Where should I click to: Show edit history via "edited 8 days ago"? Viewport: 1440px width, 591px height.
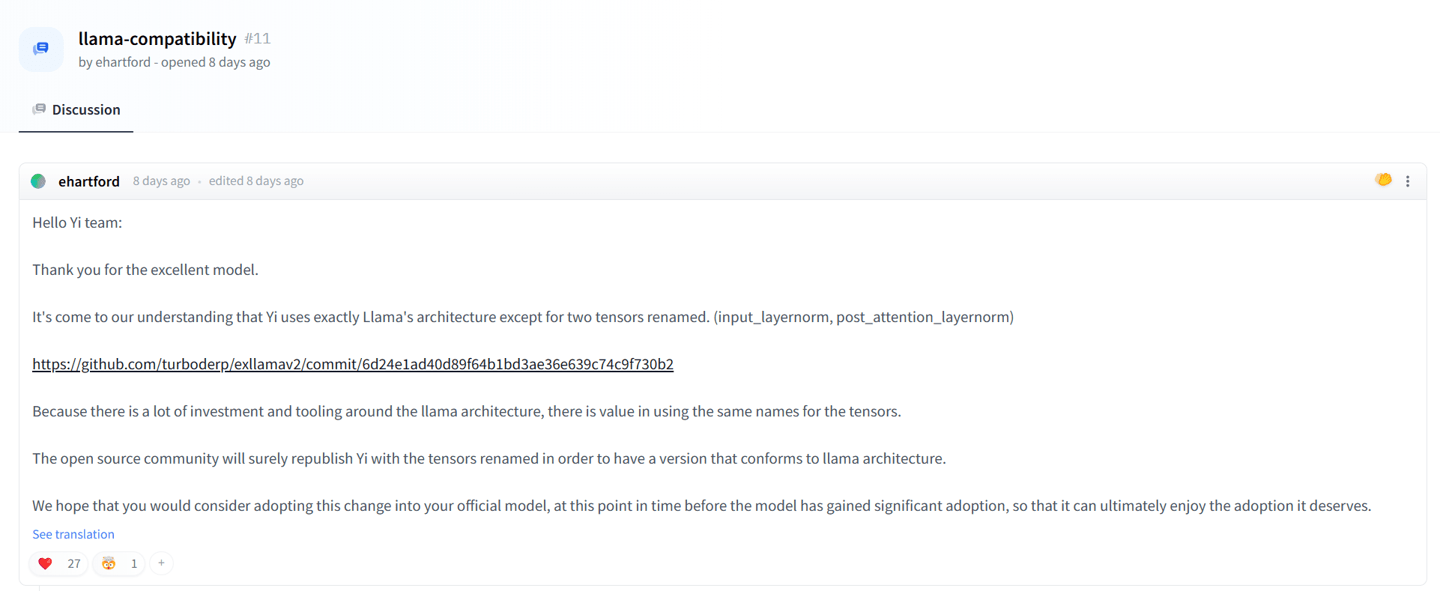coord(256,181)
